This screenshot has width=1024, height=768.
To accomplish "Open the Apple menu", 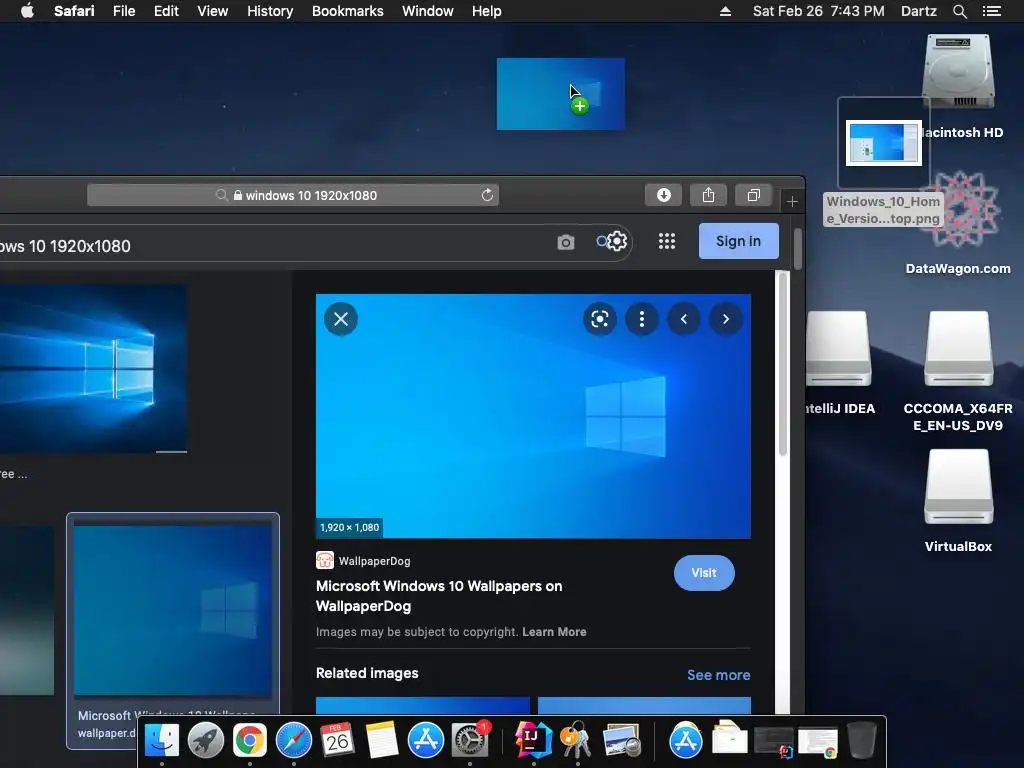I will pyautogui.click(x=27, y=11).
